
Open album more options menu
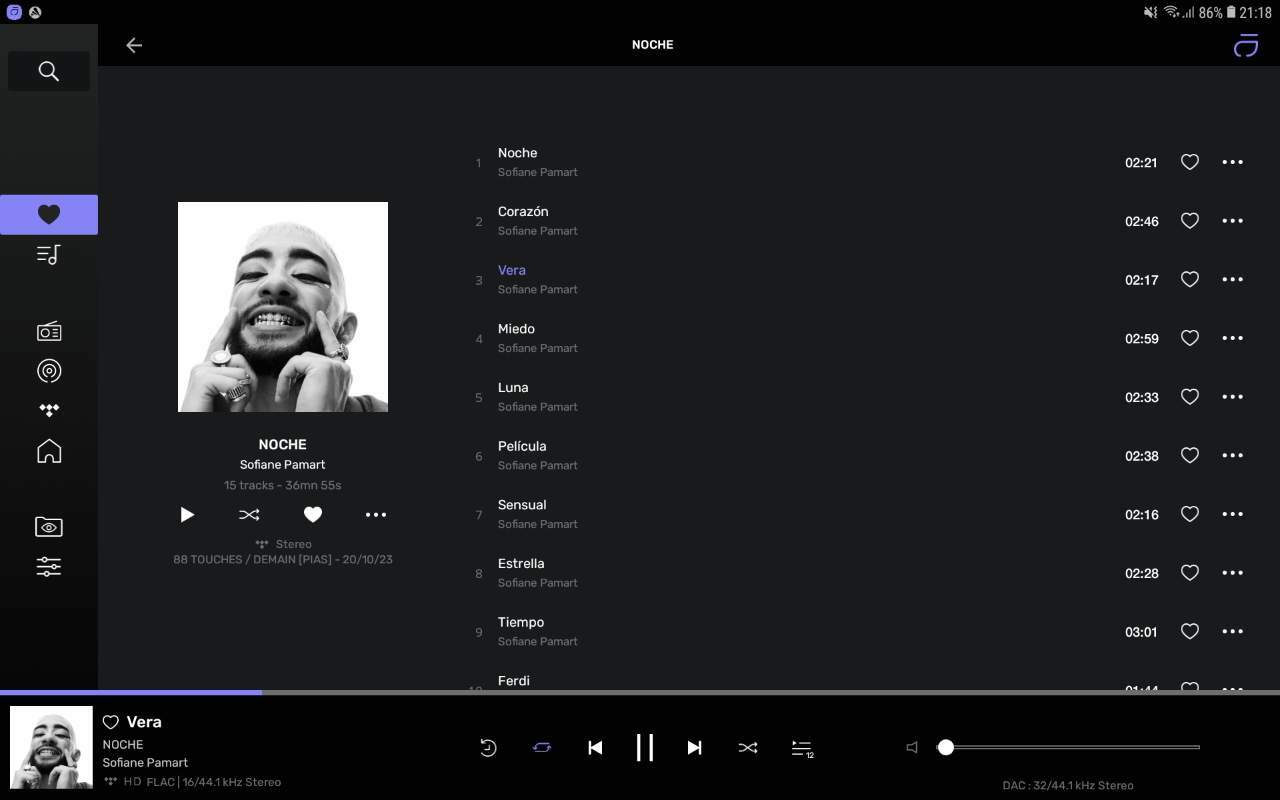coord(376,515)
